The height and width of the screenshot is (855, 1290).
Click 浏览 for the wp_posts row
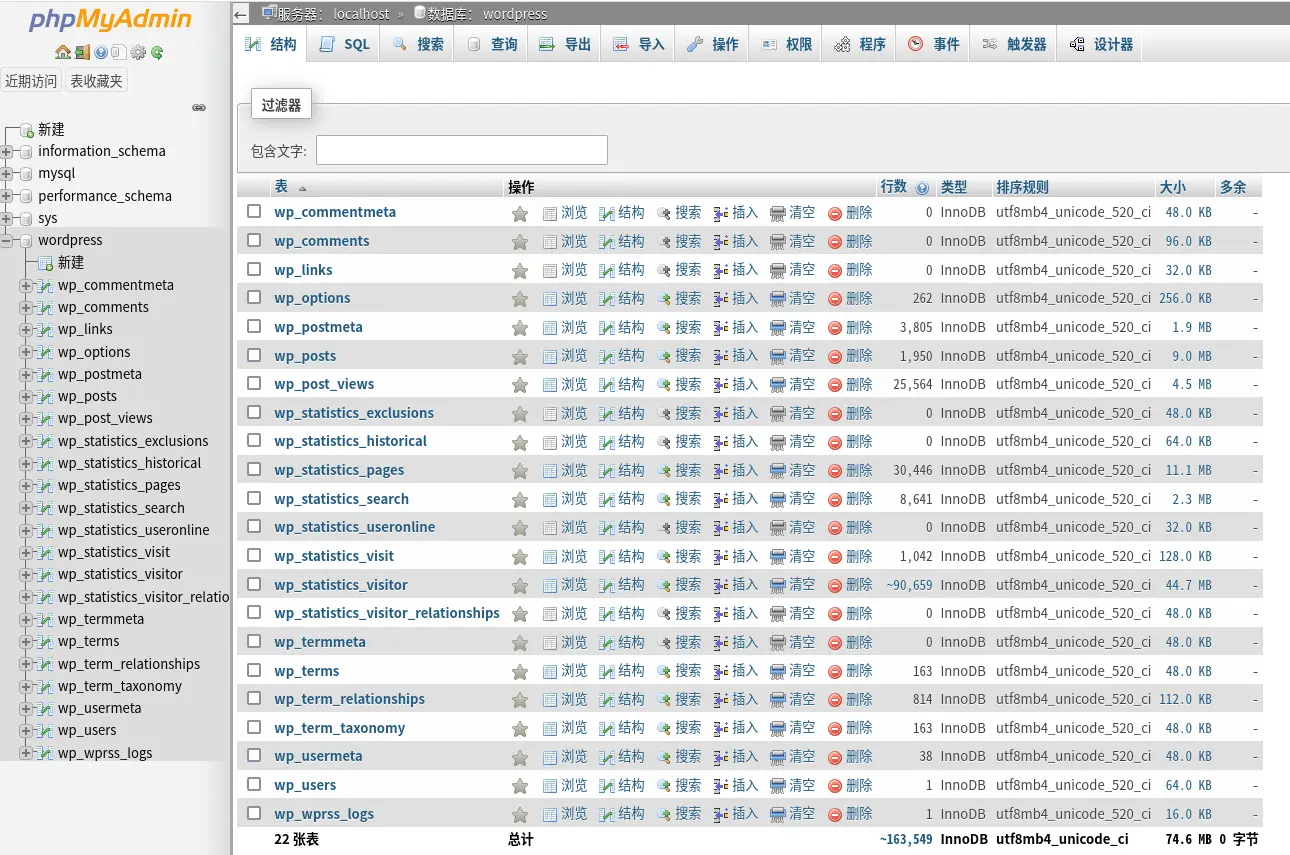click(x=565, y=356)
